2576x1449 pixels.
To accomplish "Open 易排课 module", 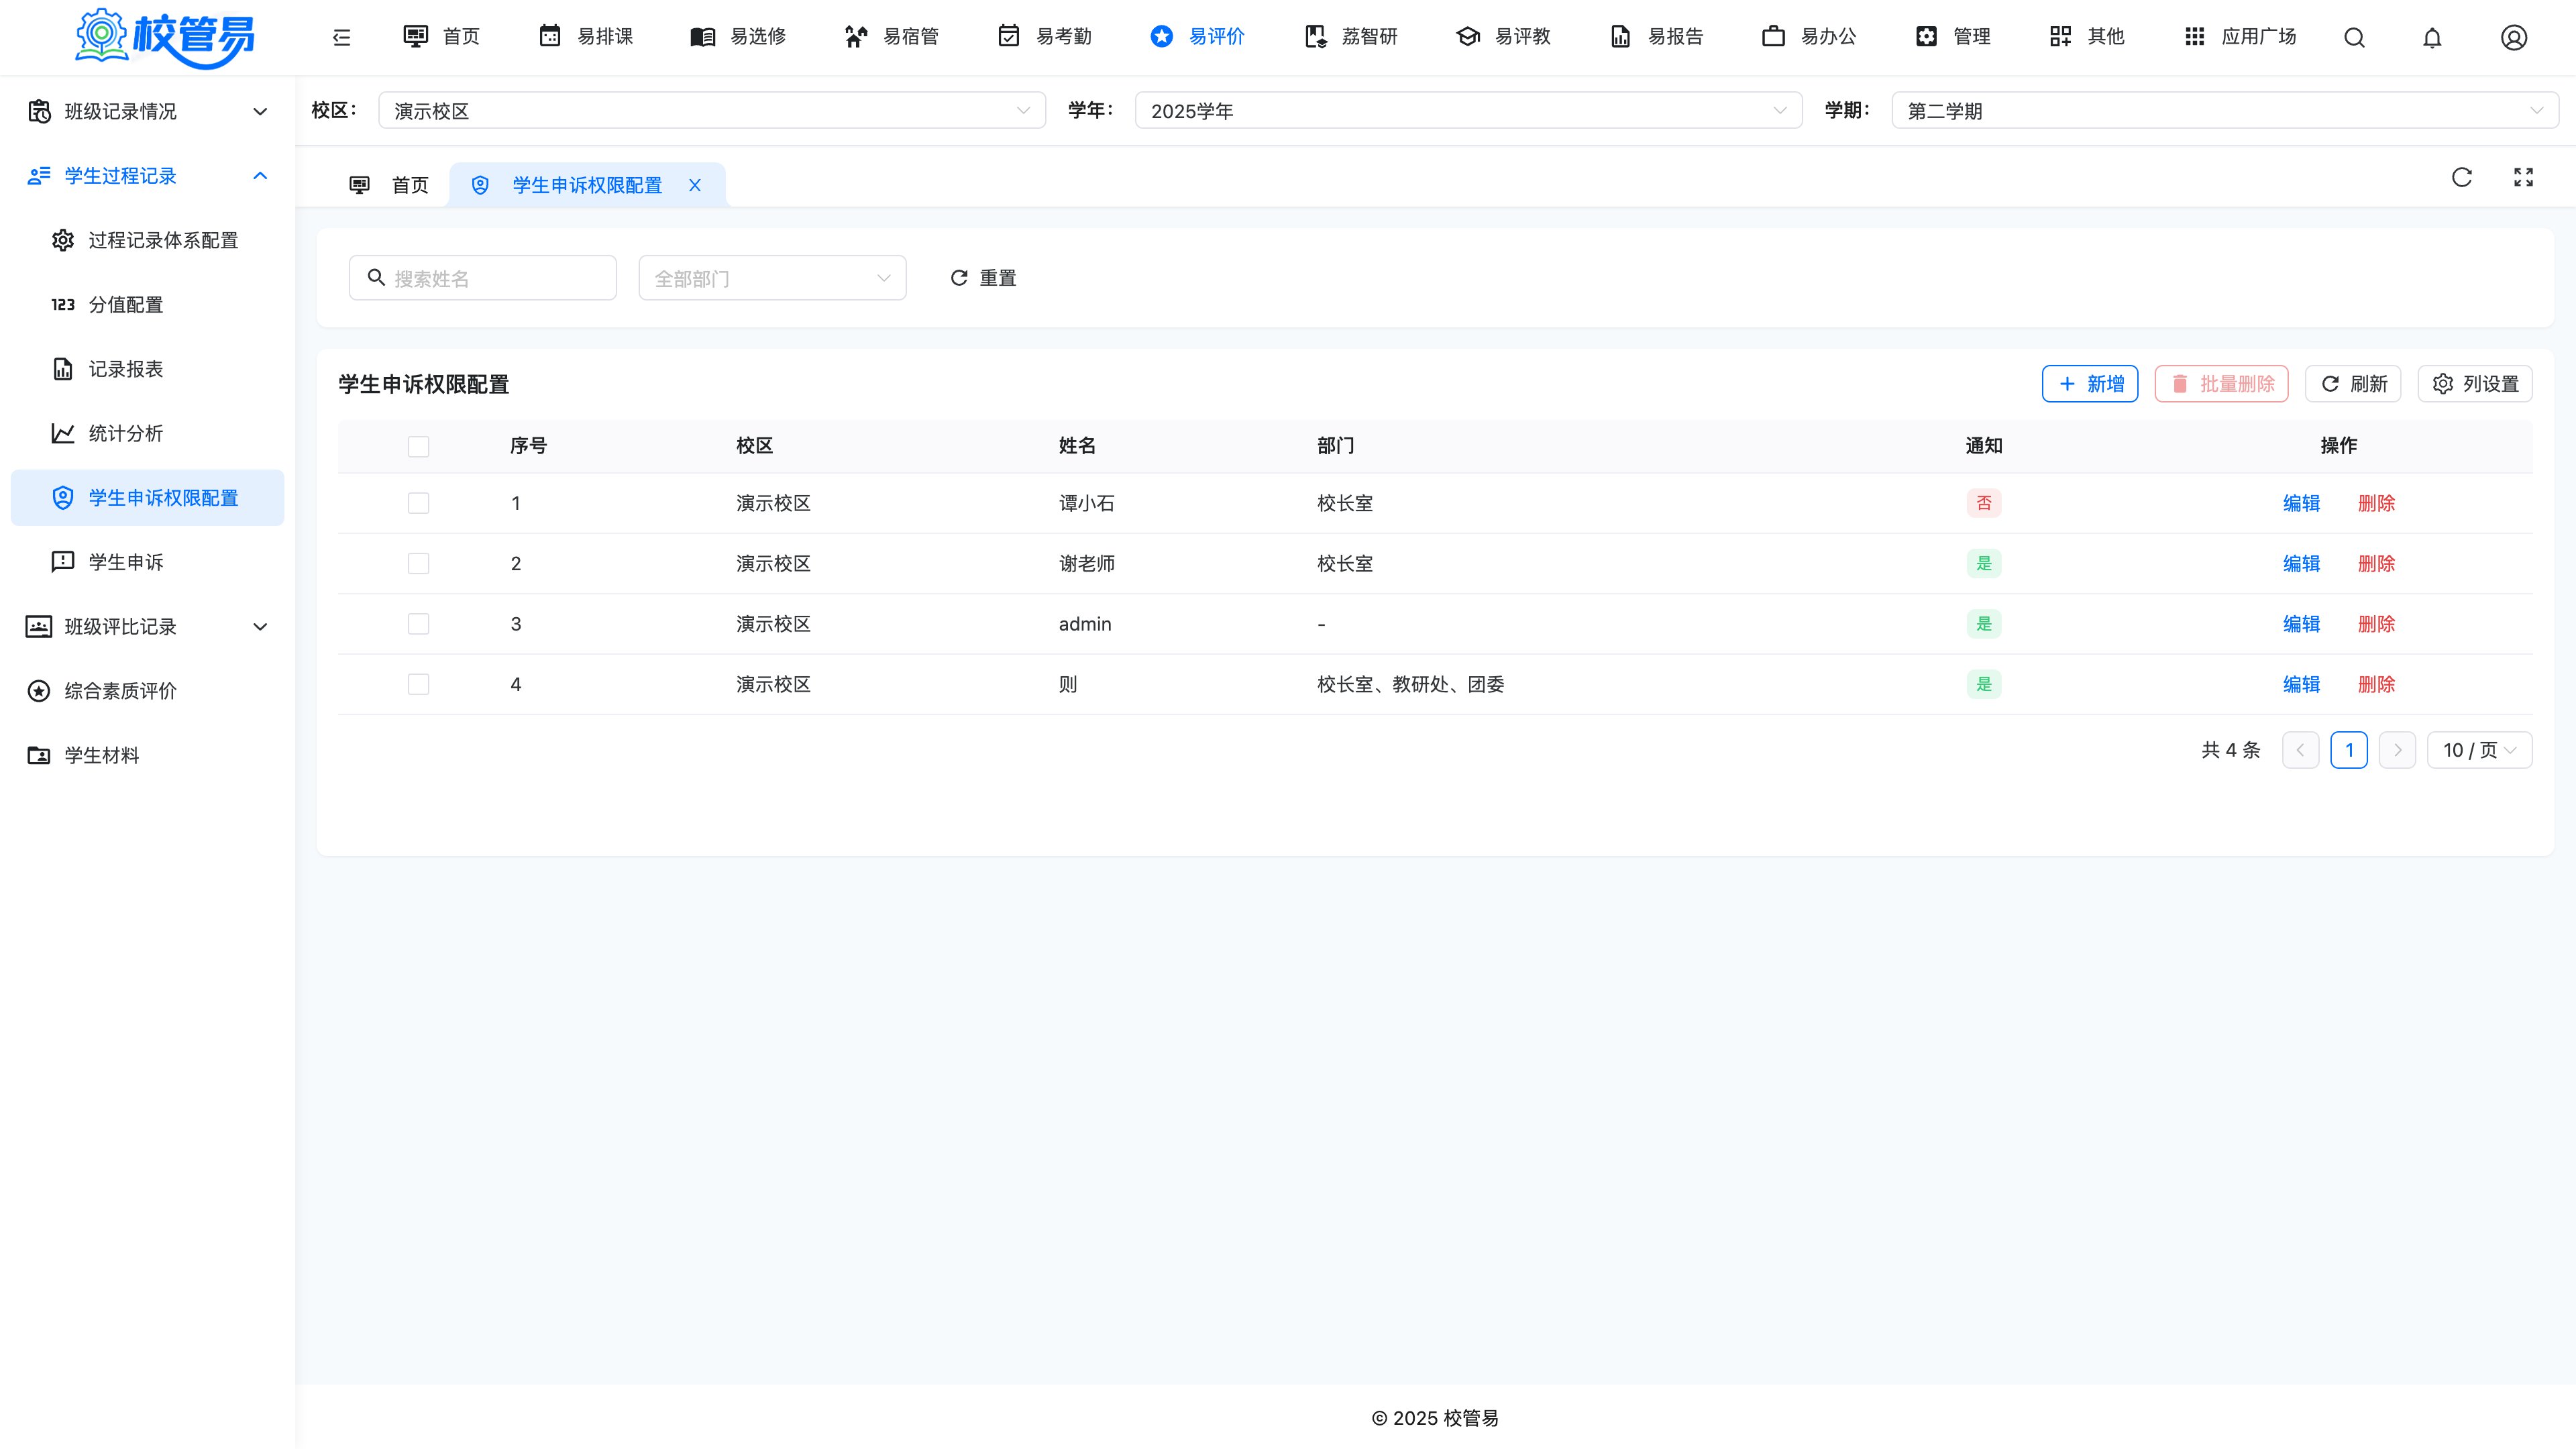I will coord(586,37).
